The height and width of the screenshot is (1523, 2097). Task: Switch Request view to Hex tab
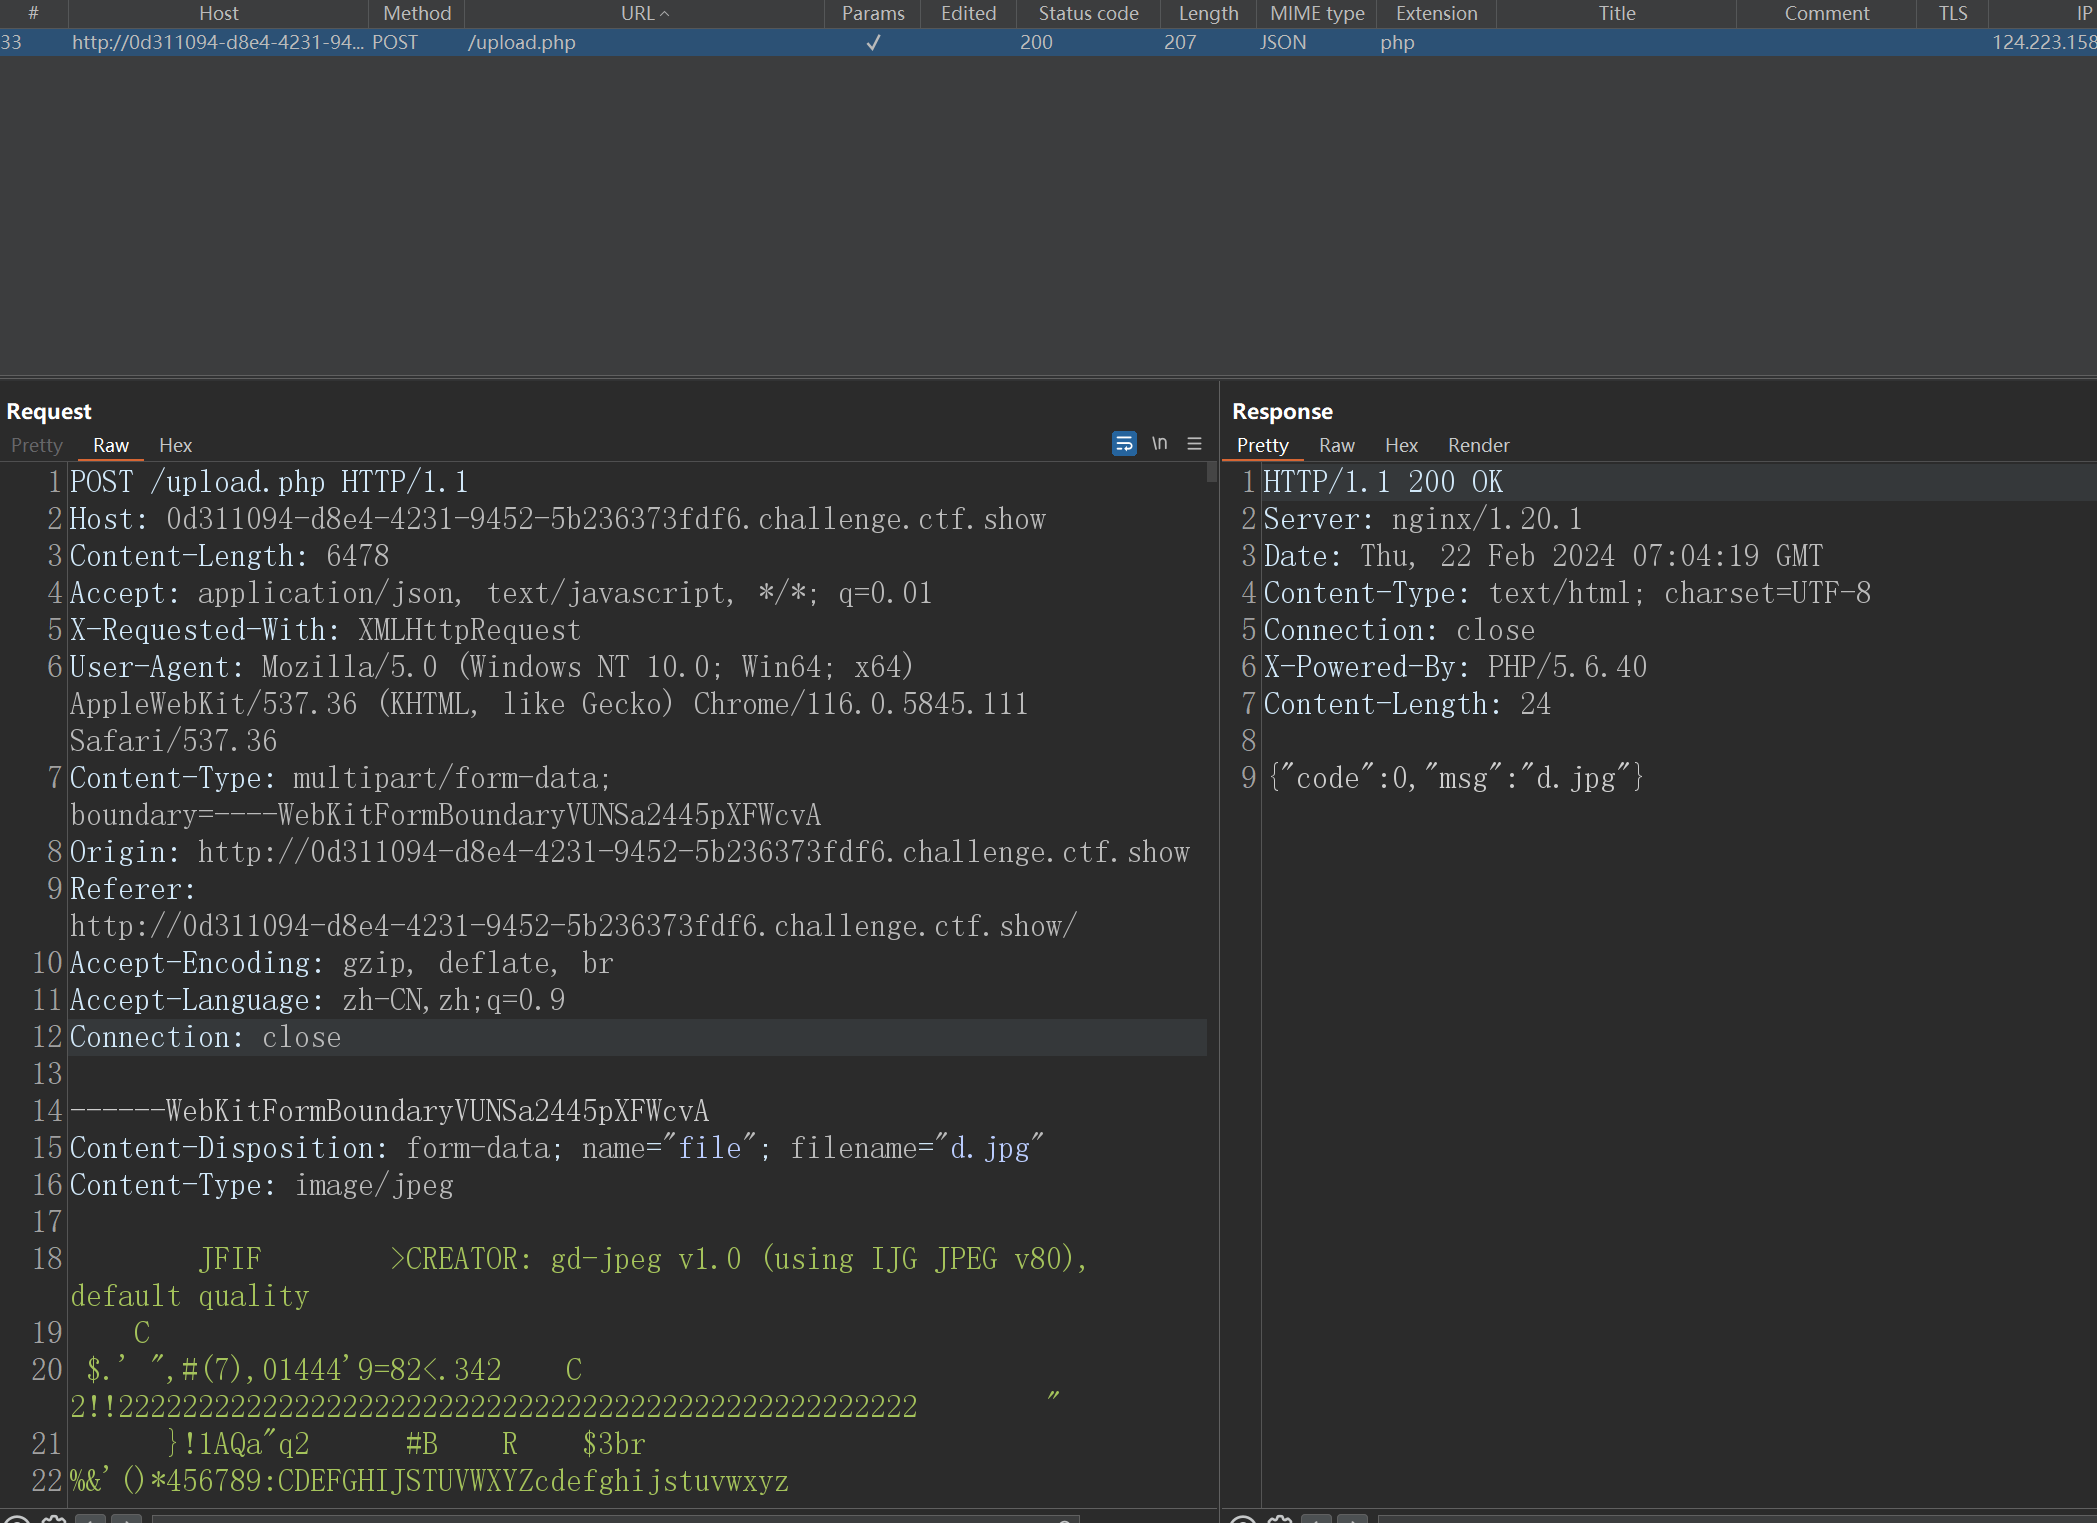tap(175, 446)
